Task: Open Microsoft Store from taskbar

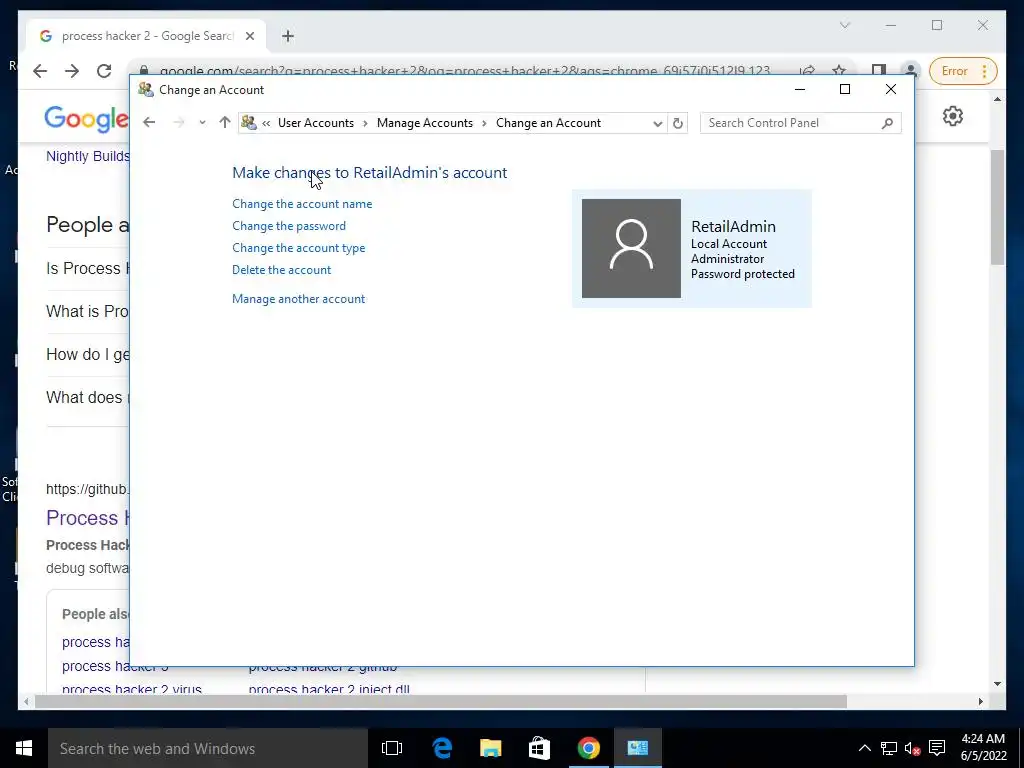Action: tap(539, 748)
